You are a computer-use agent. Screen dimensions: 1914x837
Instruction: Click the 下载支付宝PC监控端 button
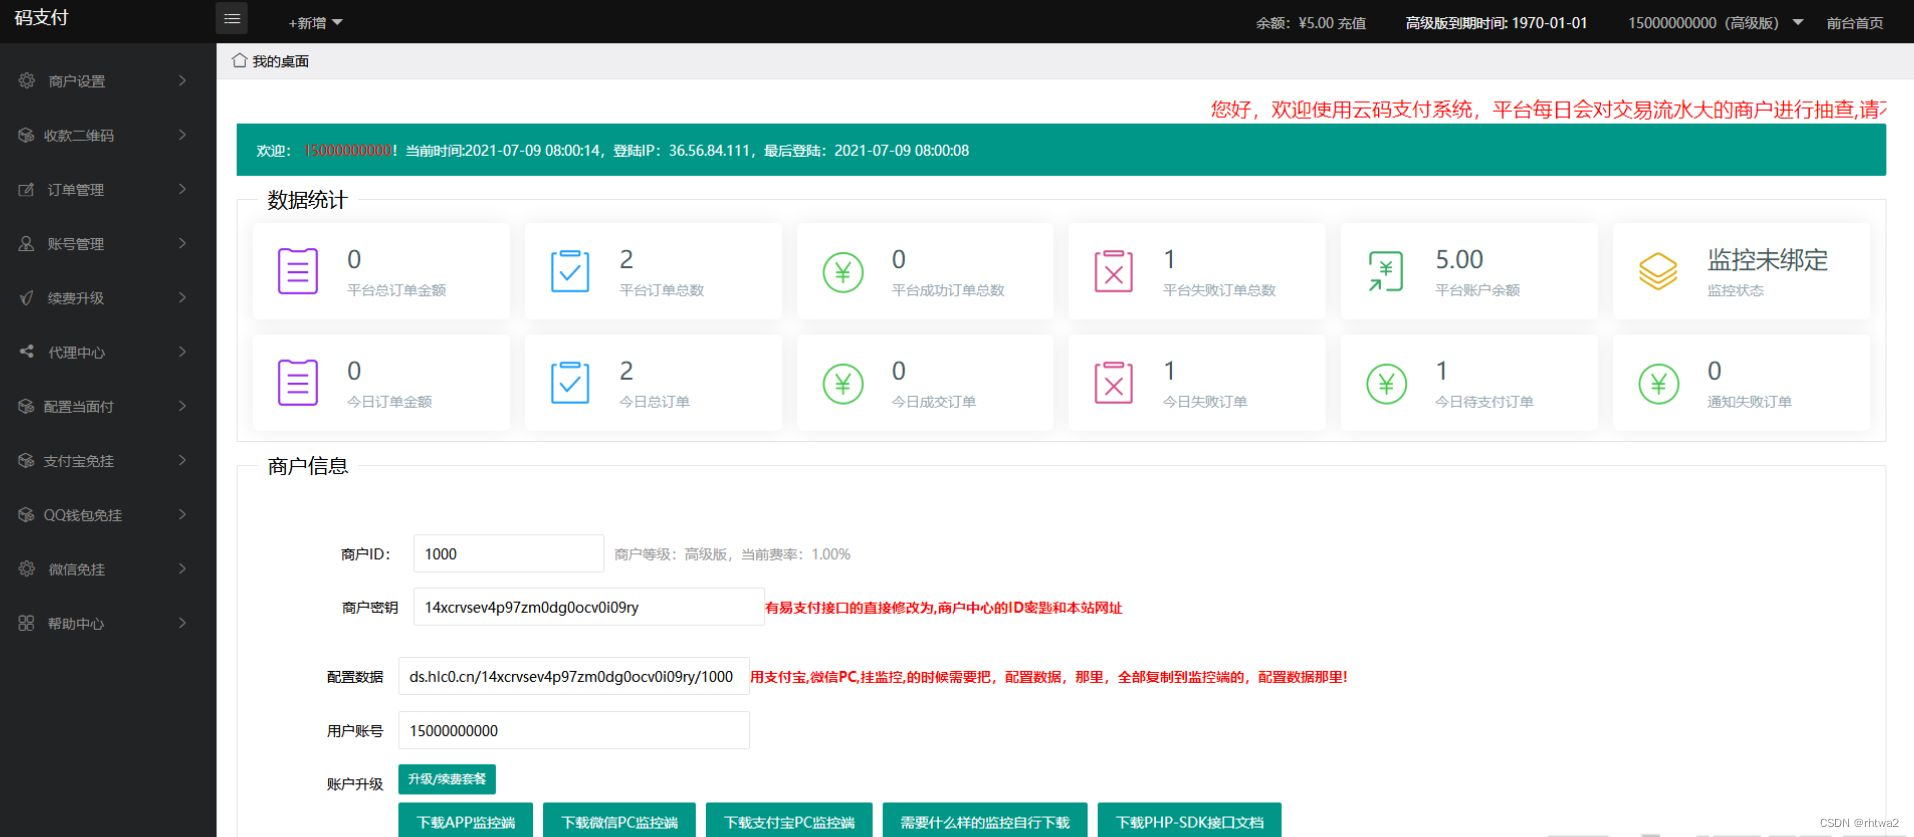pos(789,822)
